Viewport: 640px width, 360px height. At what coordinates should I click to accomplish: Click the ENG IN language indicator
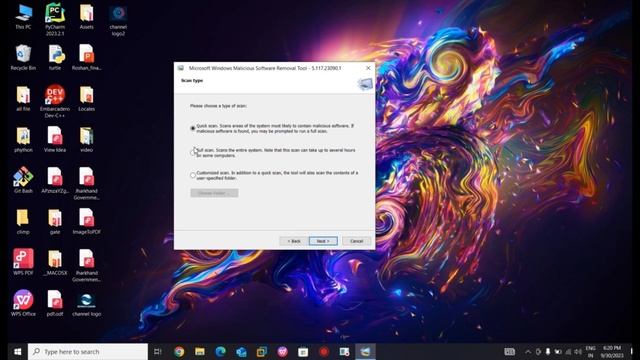590,351
